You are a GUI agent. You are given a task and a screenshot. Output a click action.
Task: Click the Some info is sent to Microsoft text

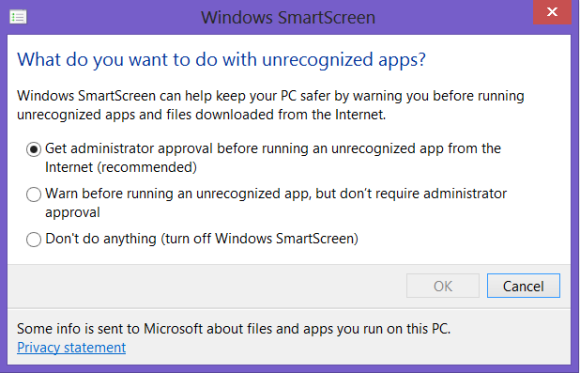pyautogui.click(x=234, y=329)
